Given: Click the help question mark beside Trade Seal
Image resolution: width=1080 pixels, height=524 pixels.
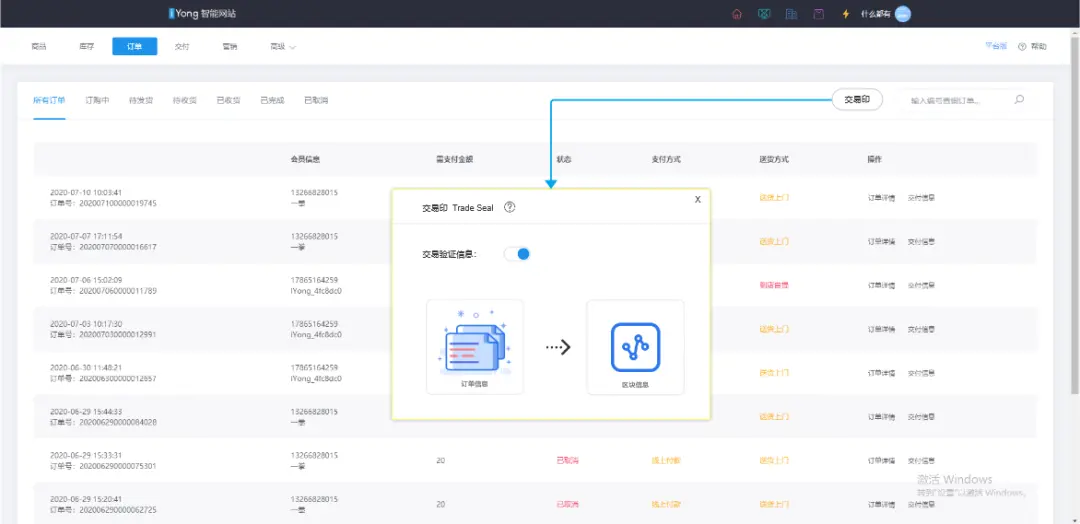Looking at the screenshot, I should point(510,208).
